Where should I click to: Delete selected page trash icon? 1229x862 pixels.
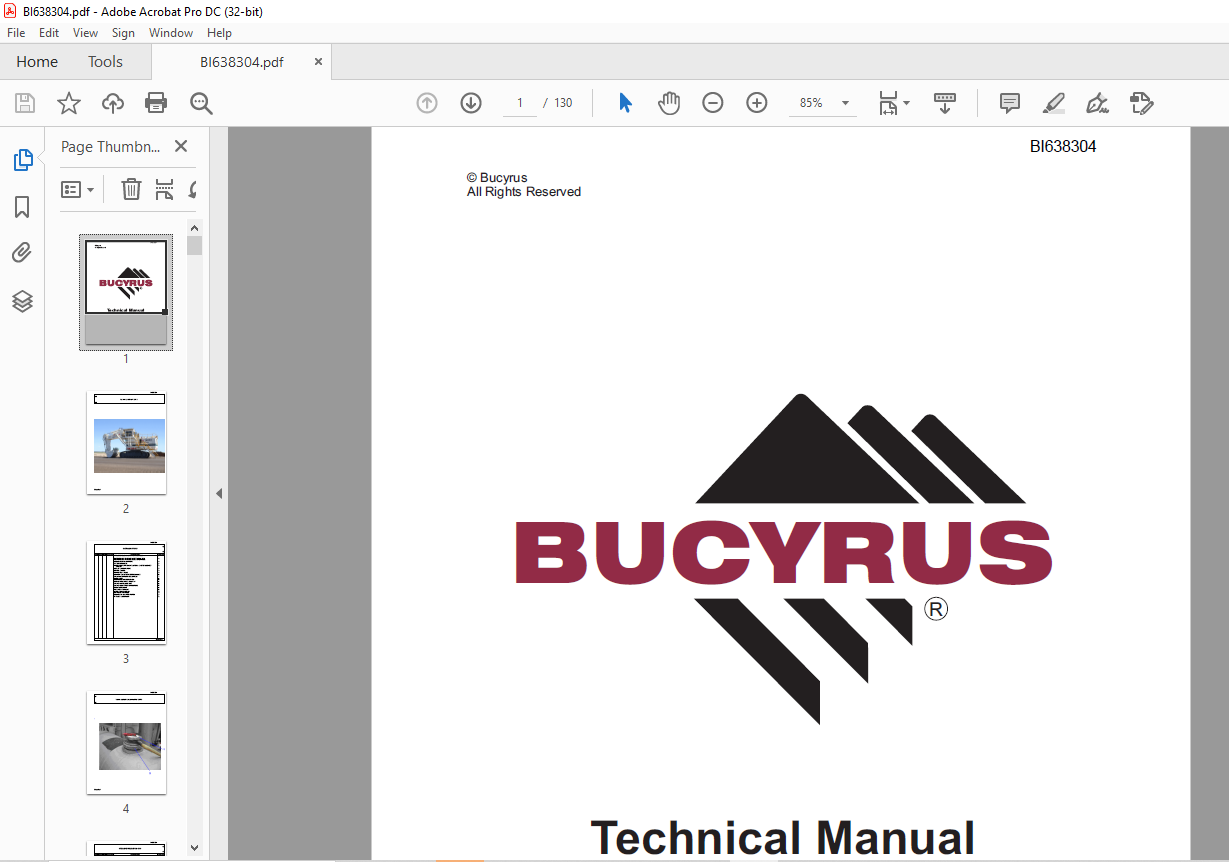pyautogui.click(x=131, y=189)
